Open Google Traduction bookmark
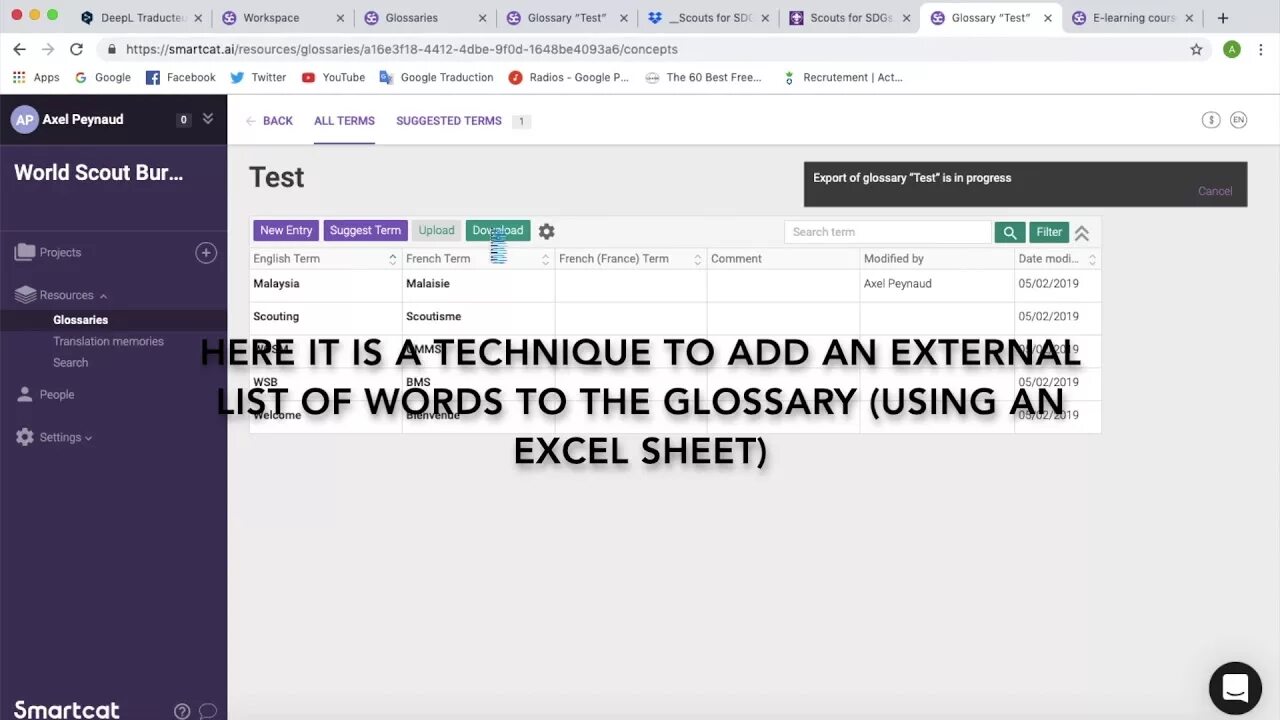 pos(436,77)
